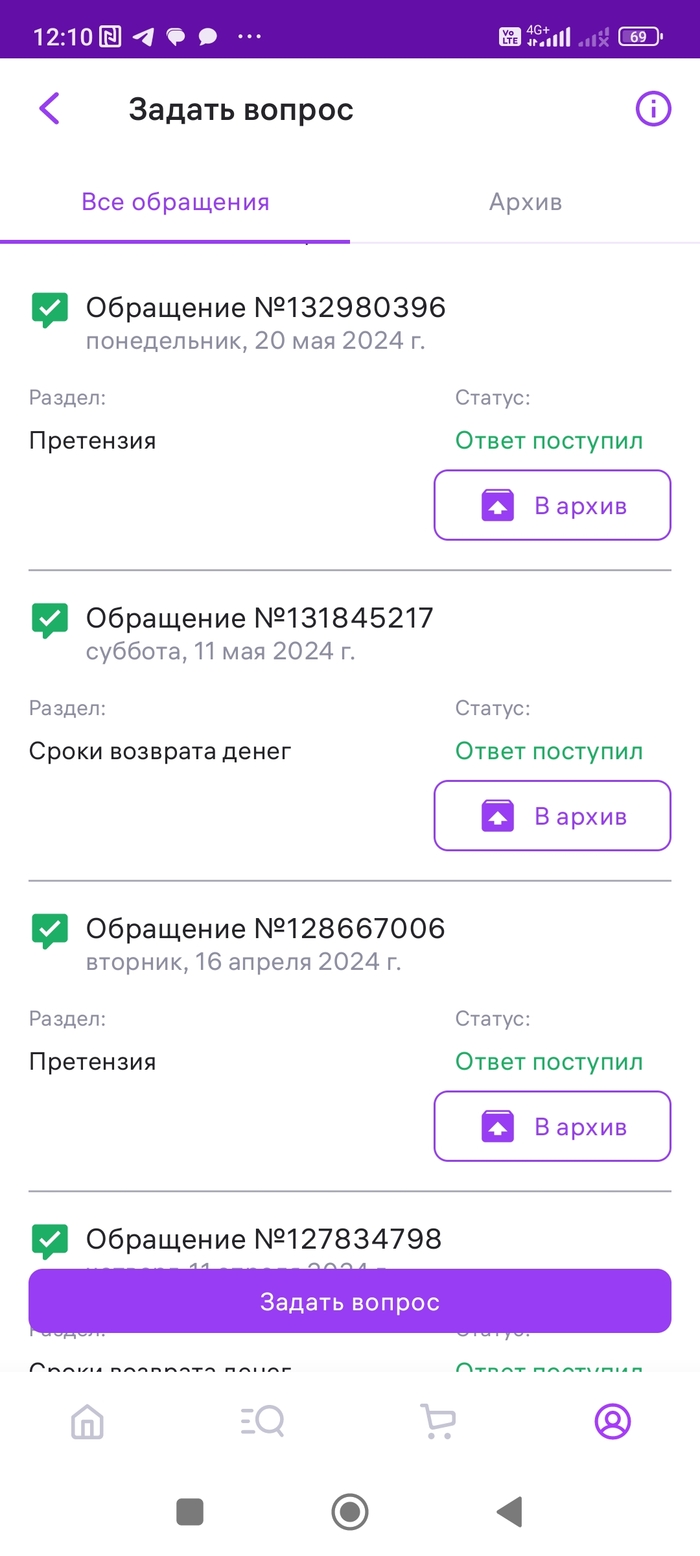
Task: Open the shopping cart icon
Action: (x=437, y=1421)
